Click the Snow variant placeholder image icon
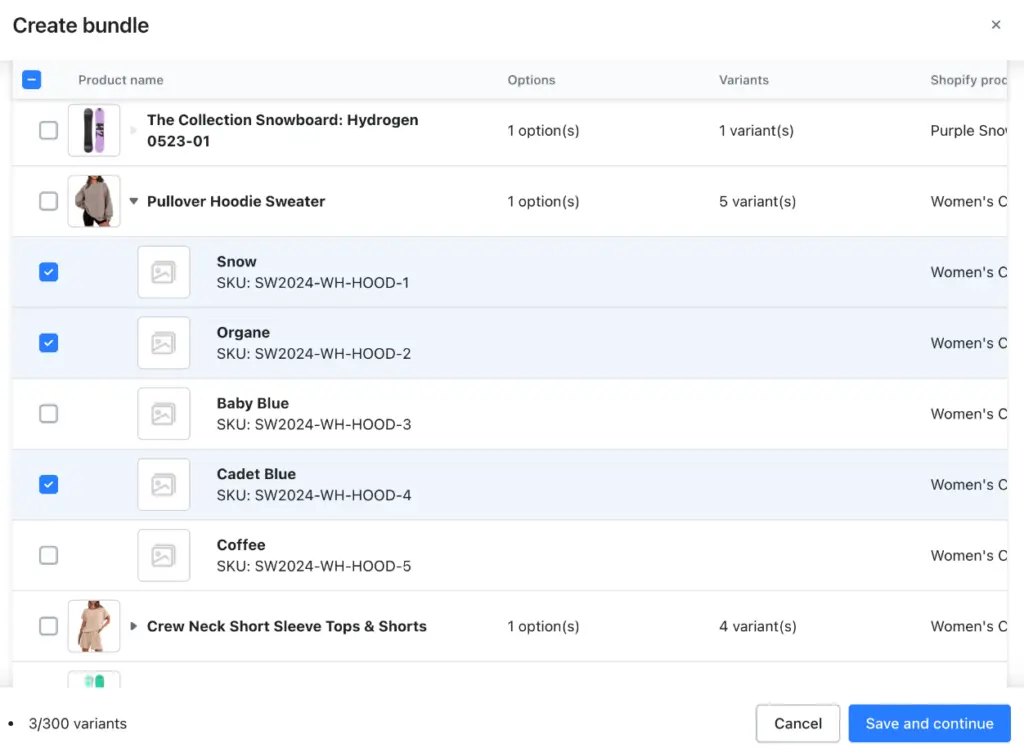1024x748 pixels. point(164,271)
